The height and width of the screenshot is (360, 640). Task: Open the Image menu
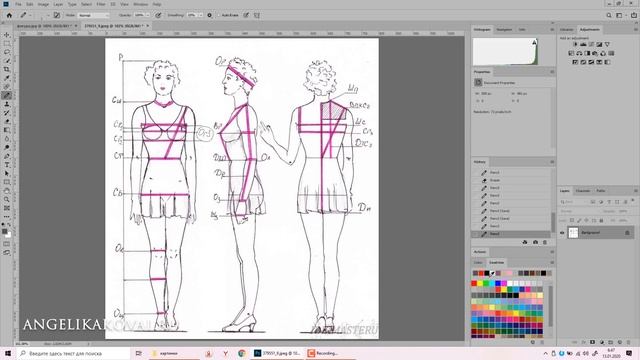43,4
